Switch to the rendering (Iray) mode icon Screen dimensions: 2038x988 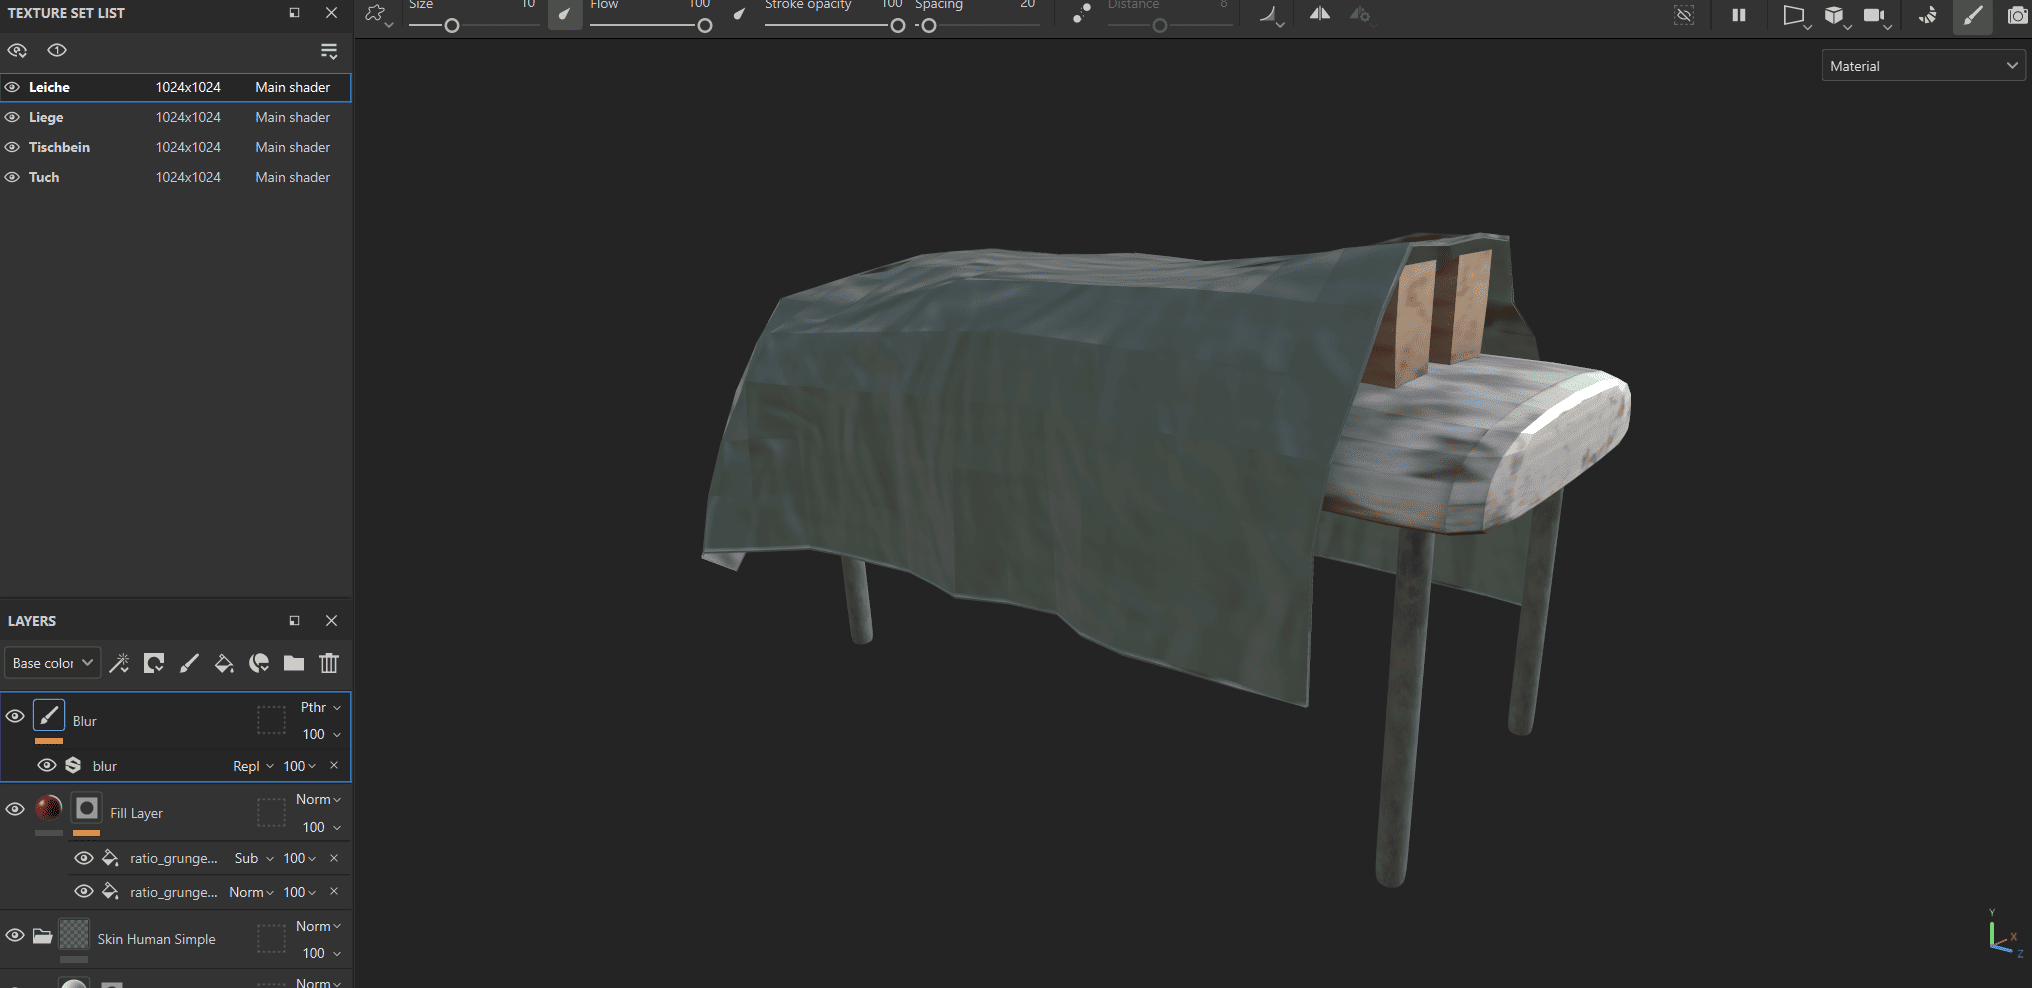(1927, 15)
